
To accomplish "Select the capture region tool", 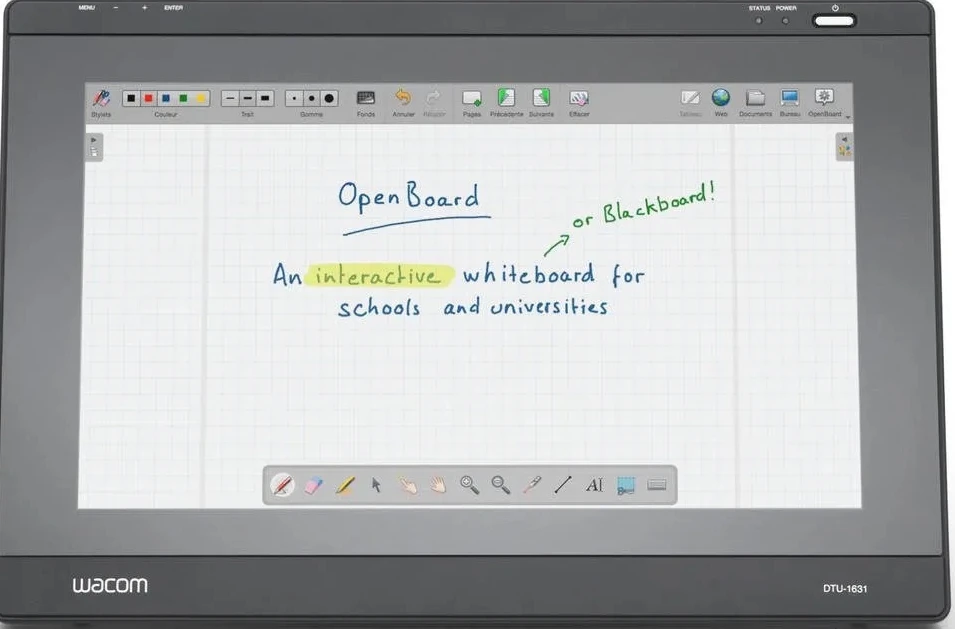I will pos(626,485).
